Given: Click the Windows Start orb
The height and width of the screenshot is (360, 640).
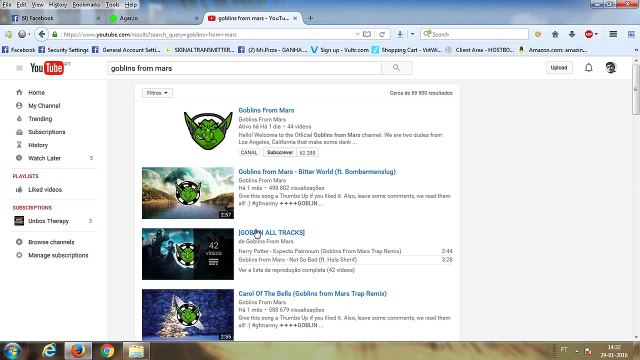Looking at the screenshot, I should pos(12,351).
